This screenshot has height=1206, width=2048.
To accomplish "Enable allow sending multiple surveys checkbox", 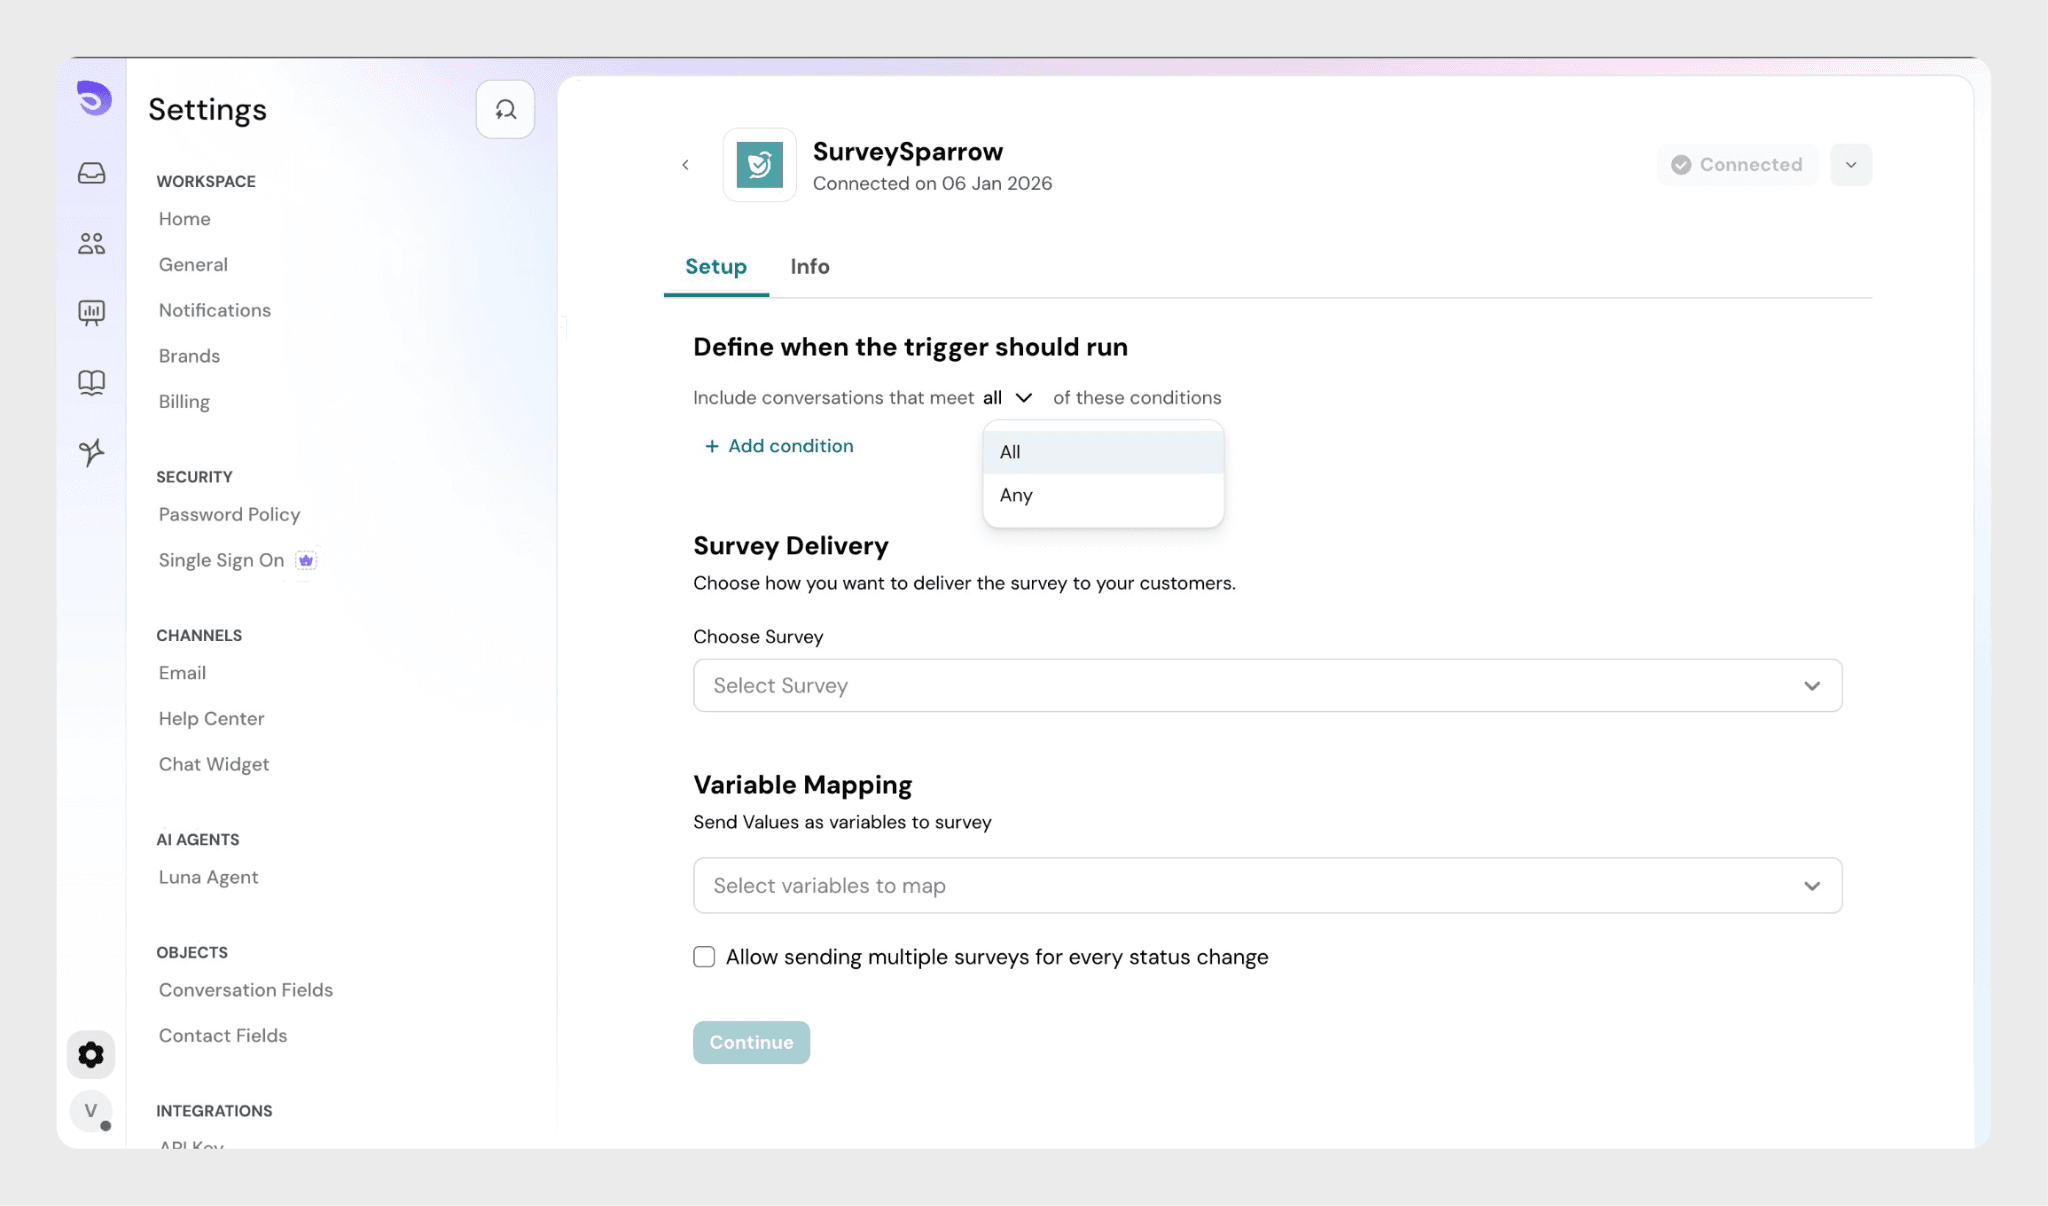I will tap(704, 957).
